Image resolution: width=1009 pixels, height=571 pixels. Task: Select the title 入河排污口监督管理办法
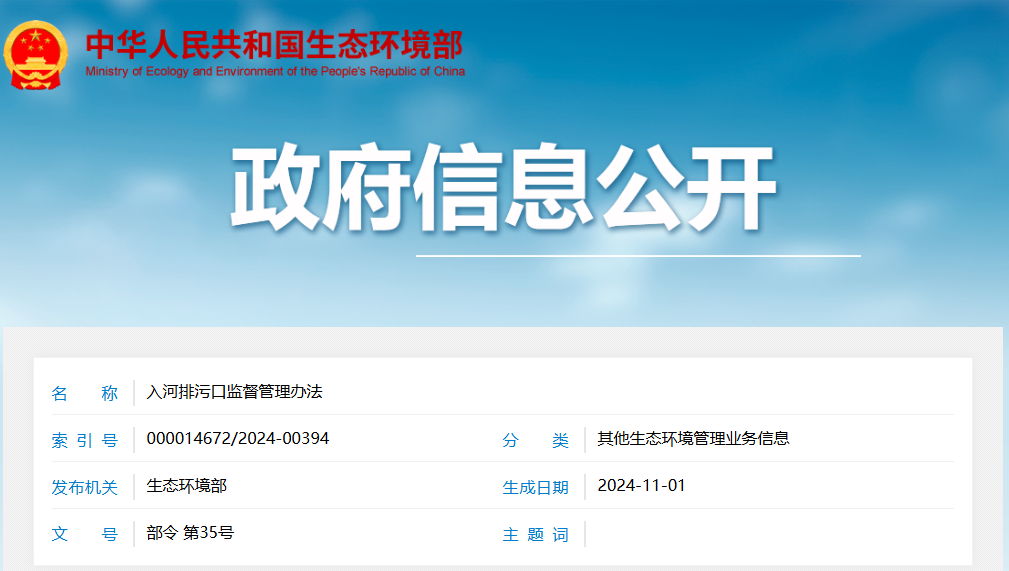tap(234, 391)
